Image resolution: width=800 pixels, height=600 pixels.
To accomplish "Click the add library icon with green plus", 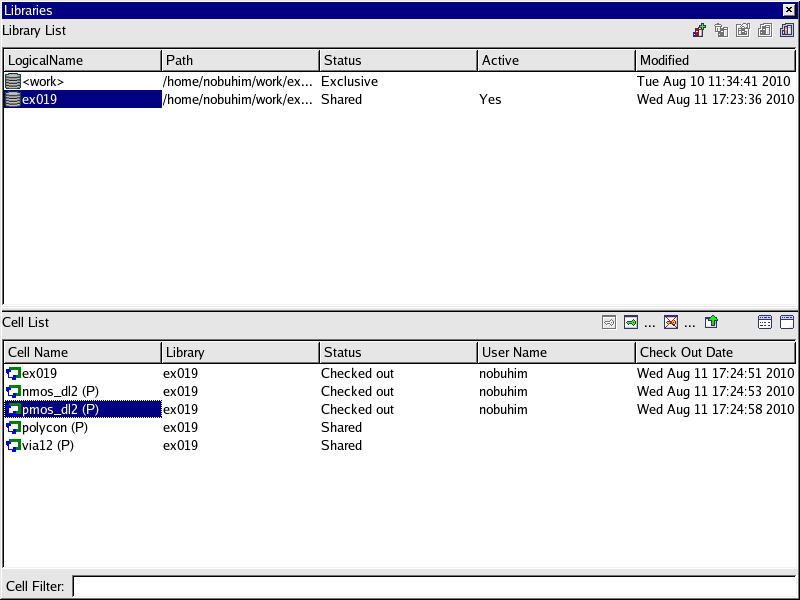I will coord(699,31).
